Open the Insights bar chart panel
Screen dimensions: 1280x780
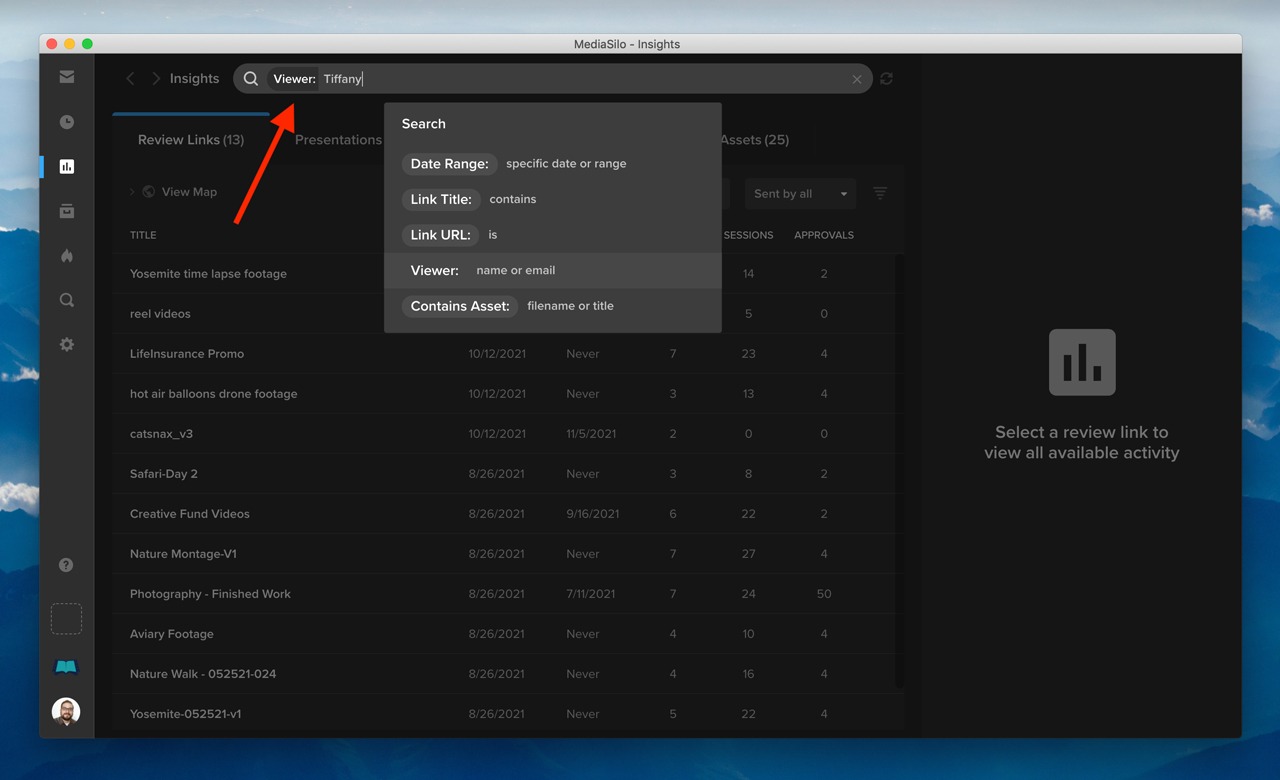tap(66, 166)
